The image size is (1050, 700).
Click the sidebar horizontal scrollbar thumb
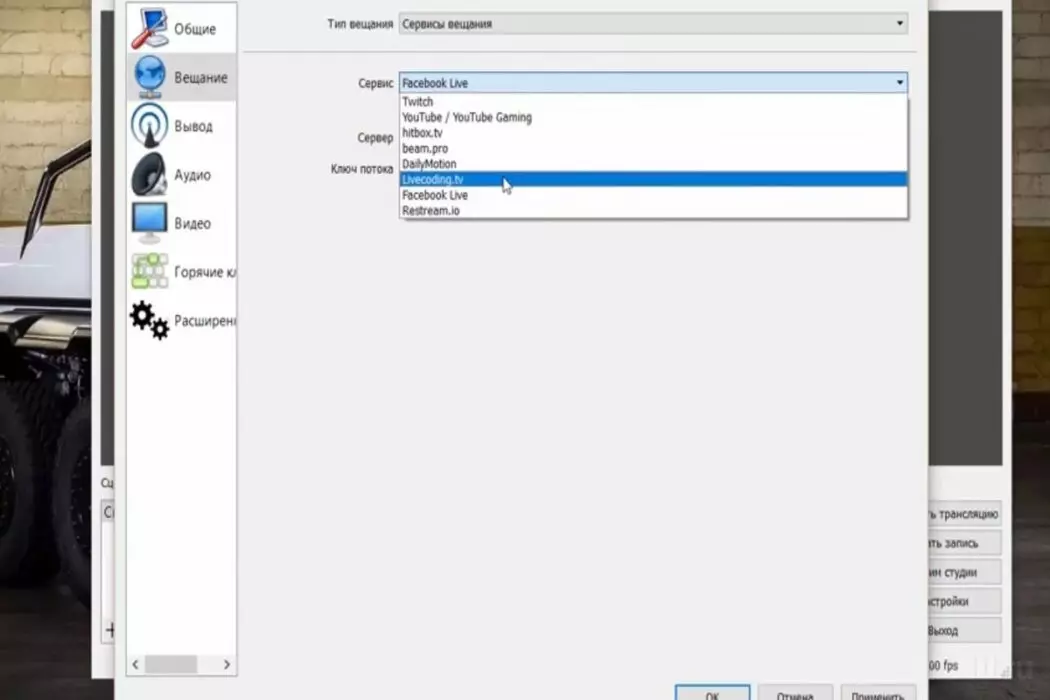click(171, 664)
